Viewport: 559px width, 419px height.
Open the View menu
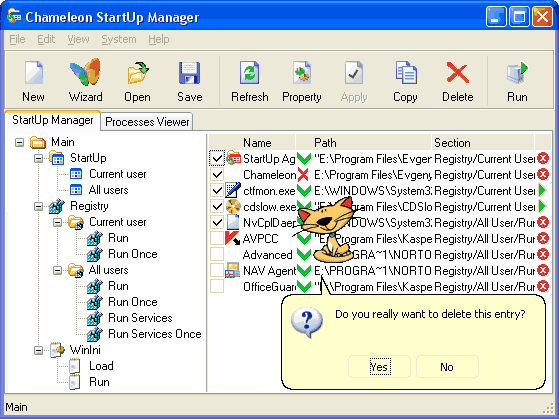78,39
